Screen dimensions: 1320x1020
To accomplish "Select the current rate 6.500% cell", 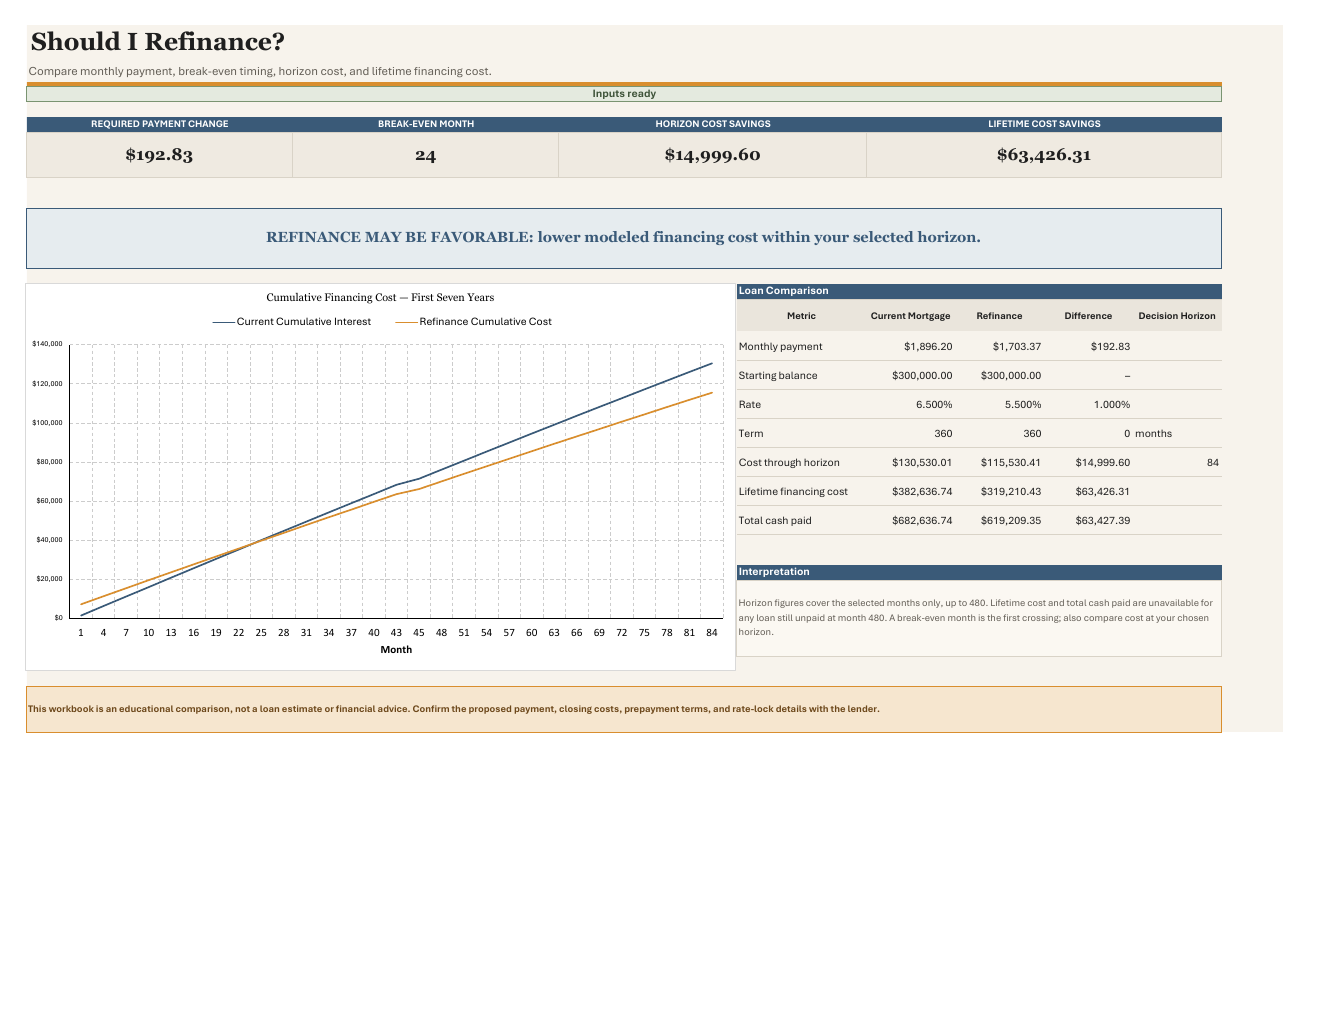I will (911, 405).
